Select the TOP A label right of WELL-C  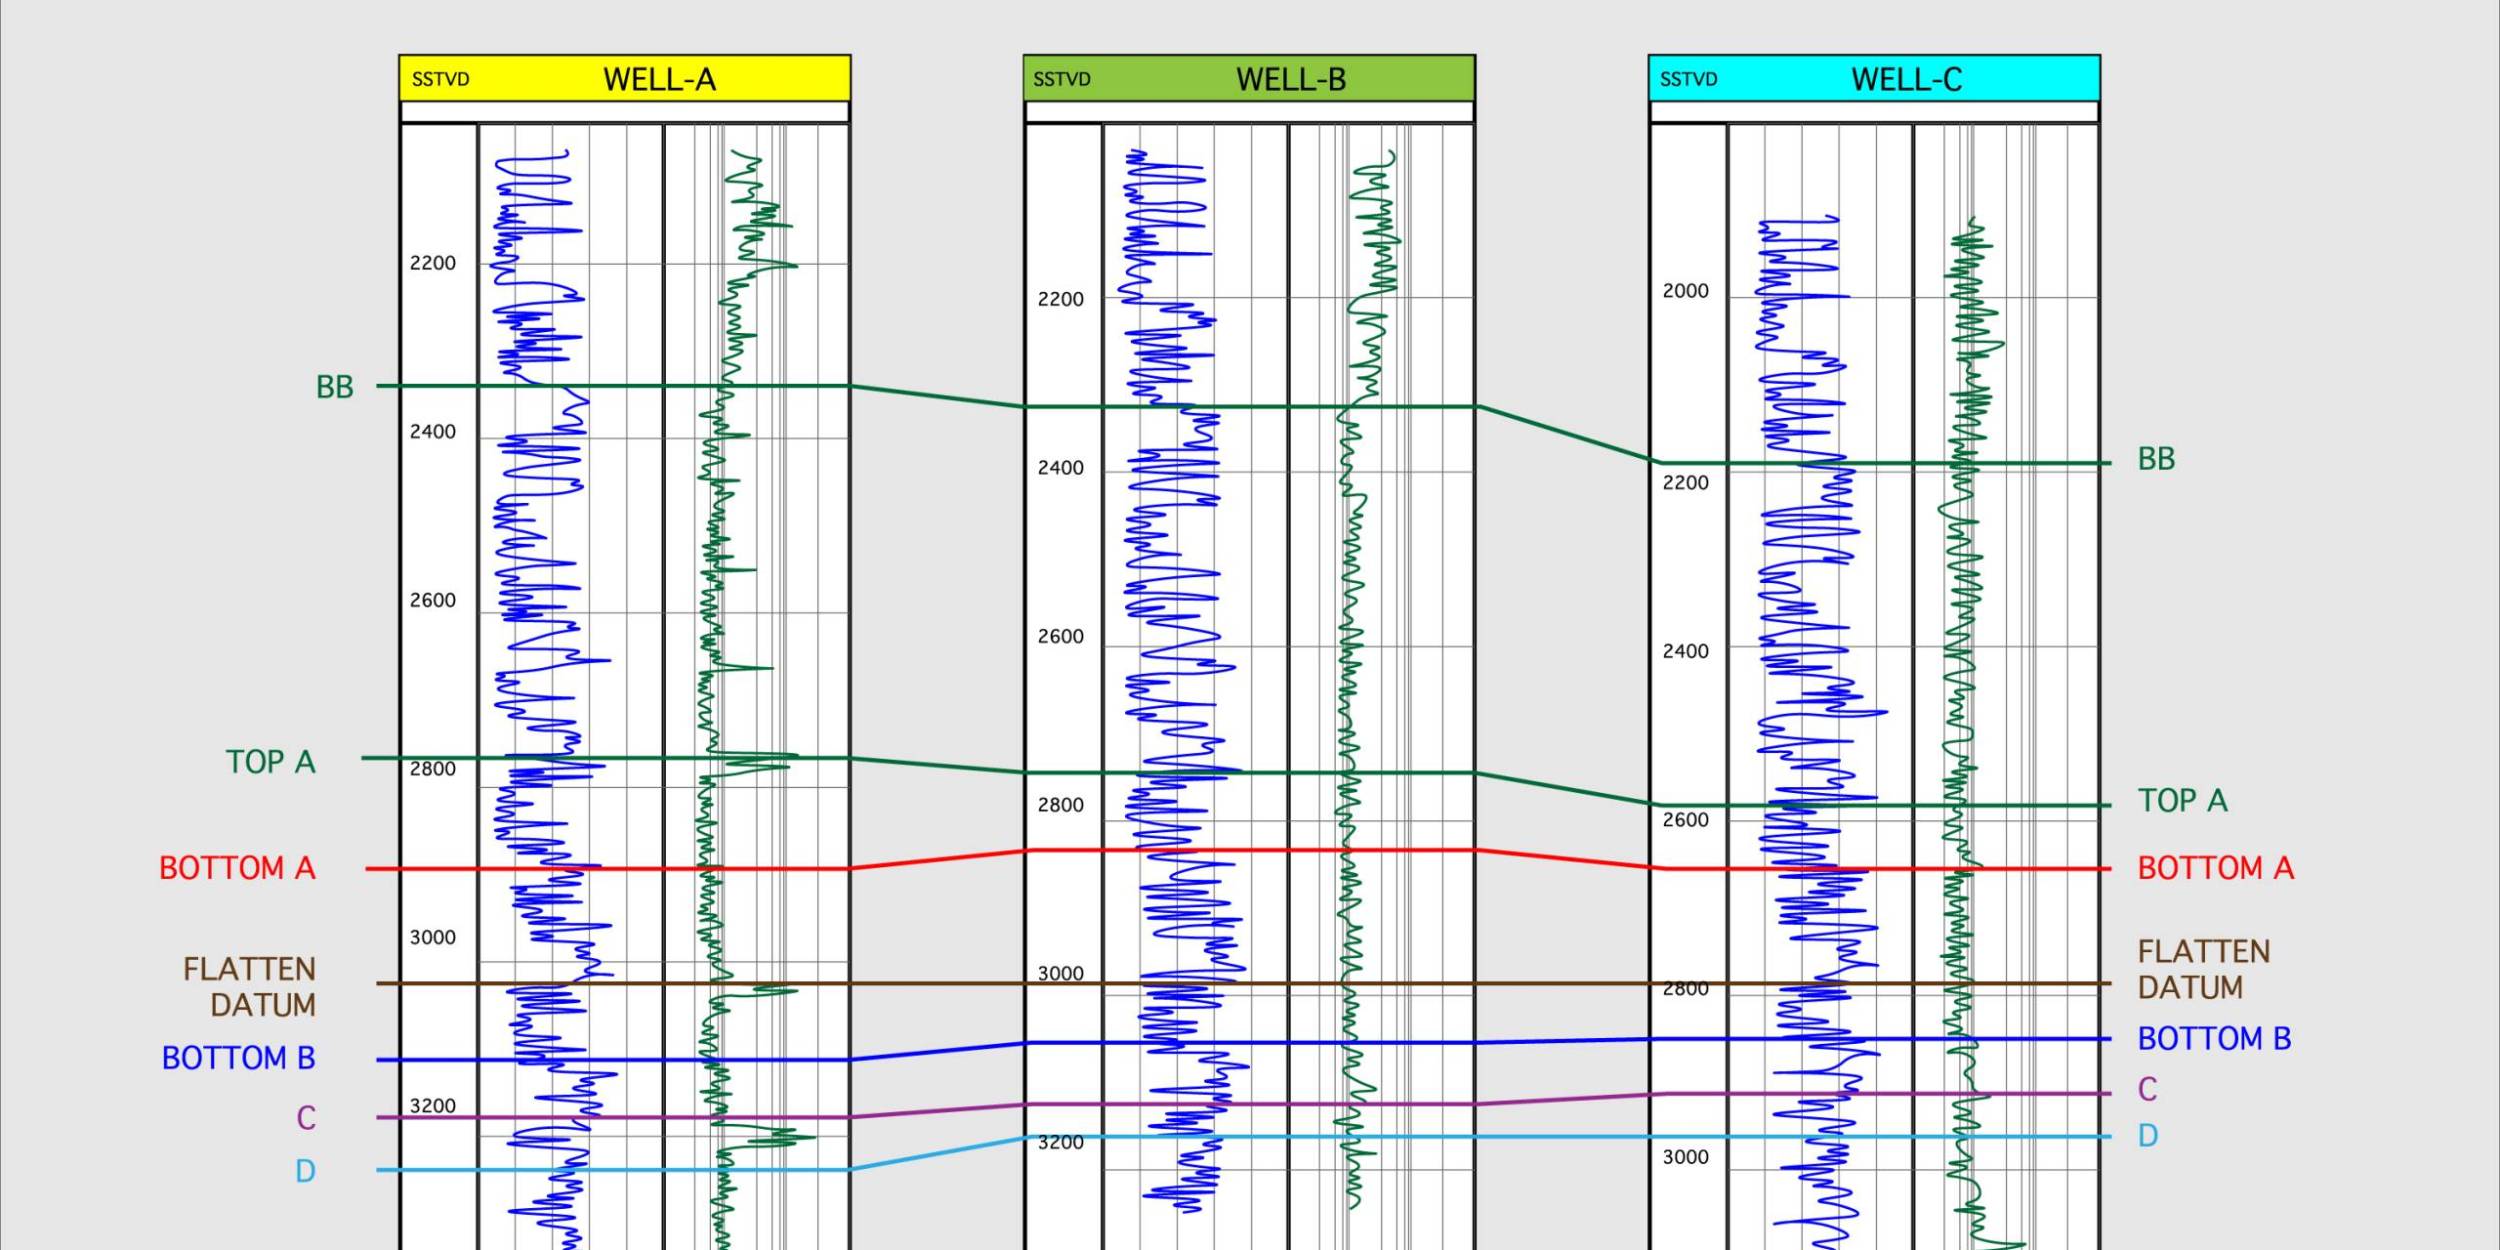point(2183,800)
